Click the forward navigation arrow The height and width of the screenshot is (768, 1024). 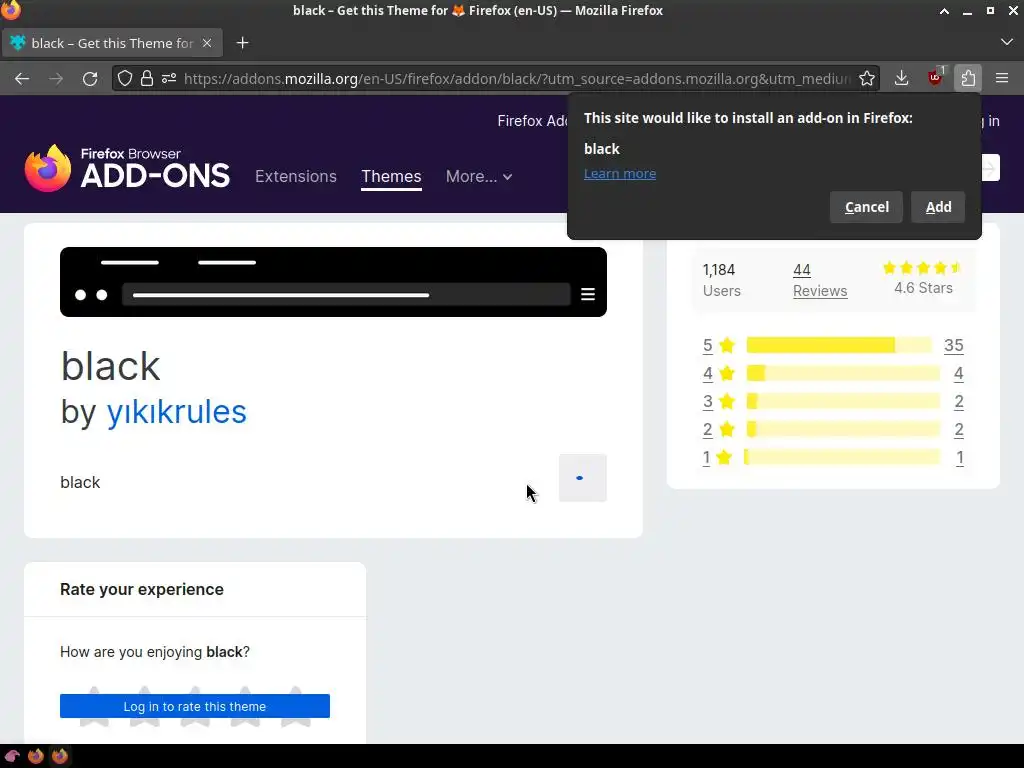pos(56,79)
